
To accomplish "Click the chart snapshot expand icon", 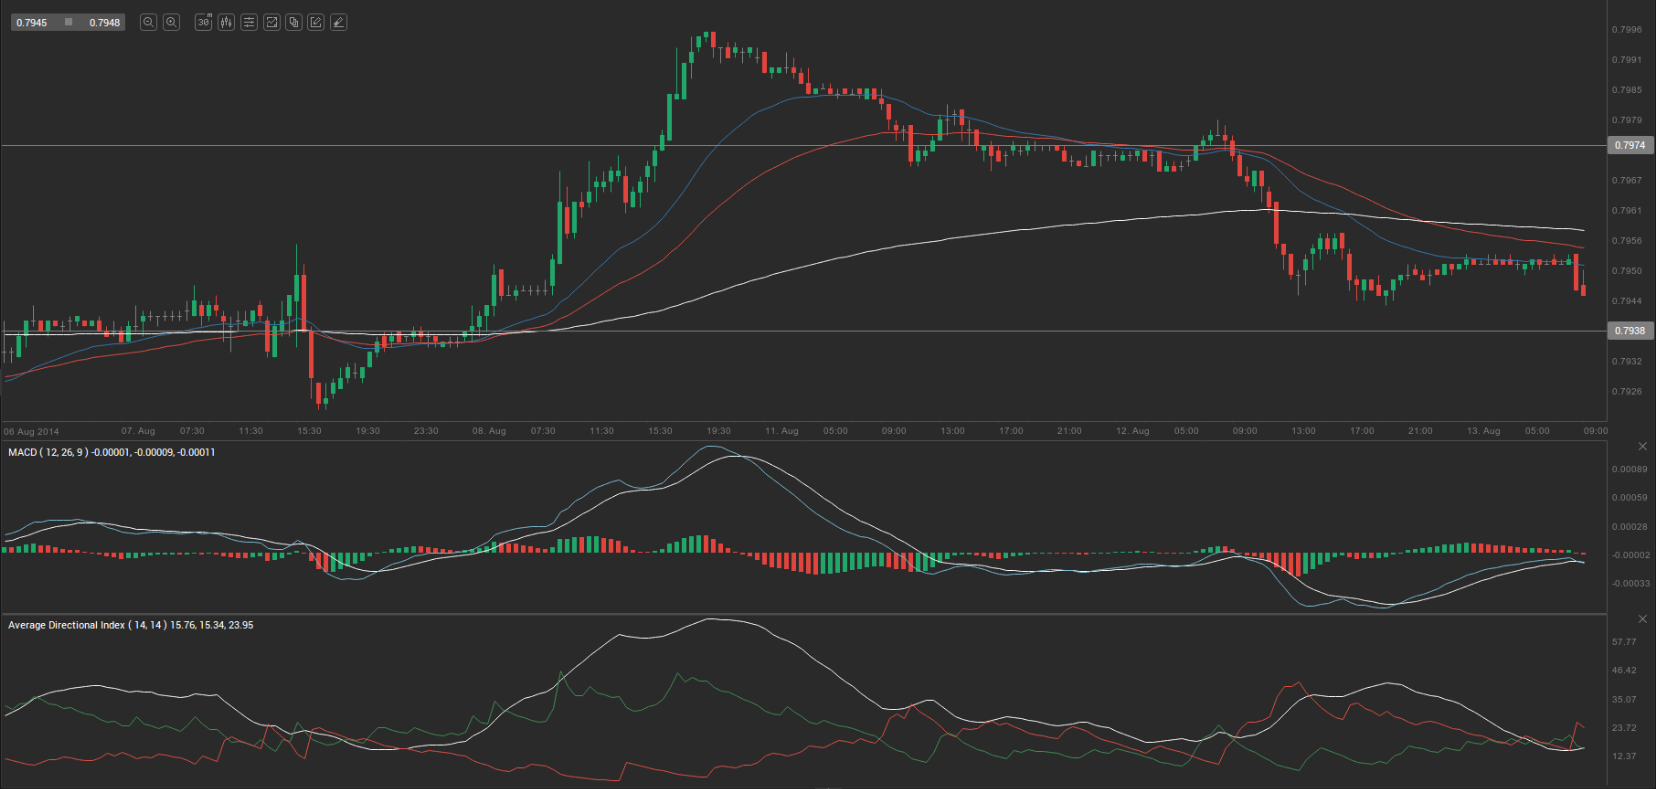I will [271, 22].
